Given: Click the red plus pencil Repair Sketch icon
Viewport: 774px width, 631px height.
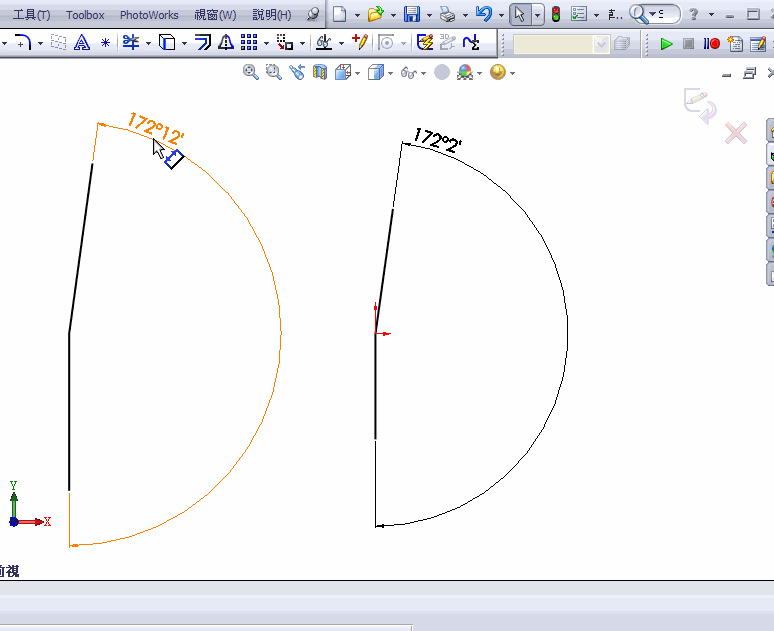Looking at the screenshot, I should click(x=360, y=43).
